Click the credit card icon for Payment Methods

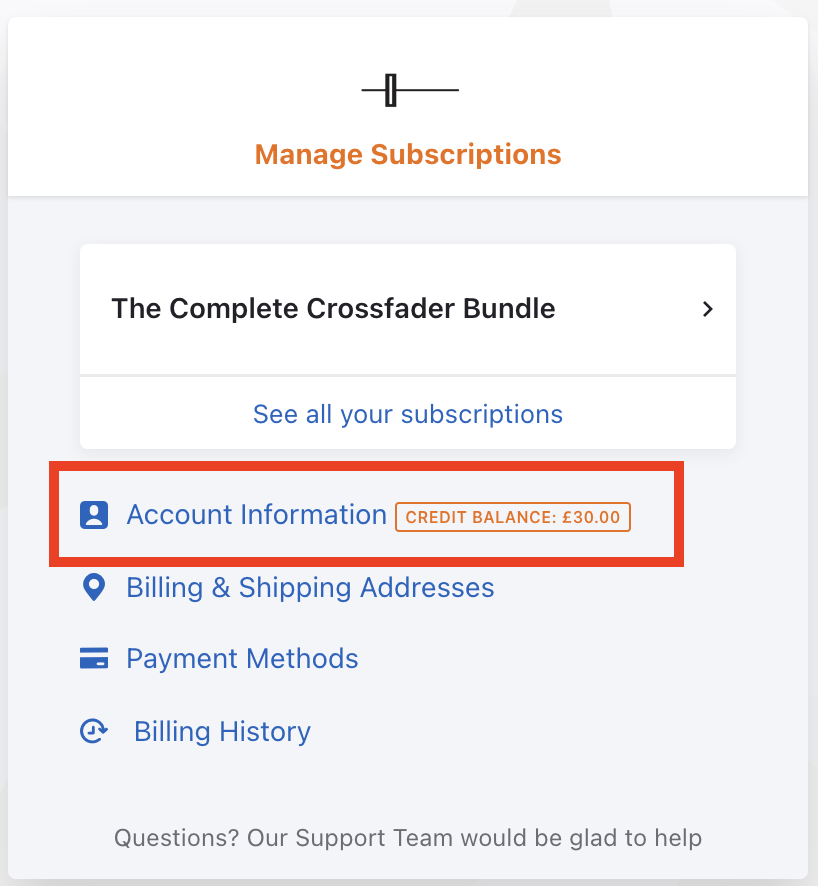point(93,658)
